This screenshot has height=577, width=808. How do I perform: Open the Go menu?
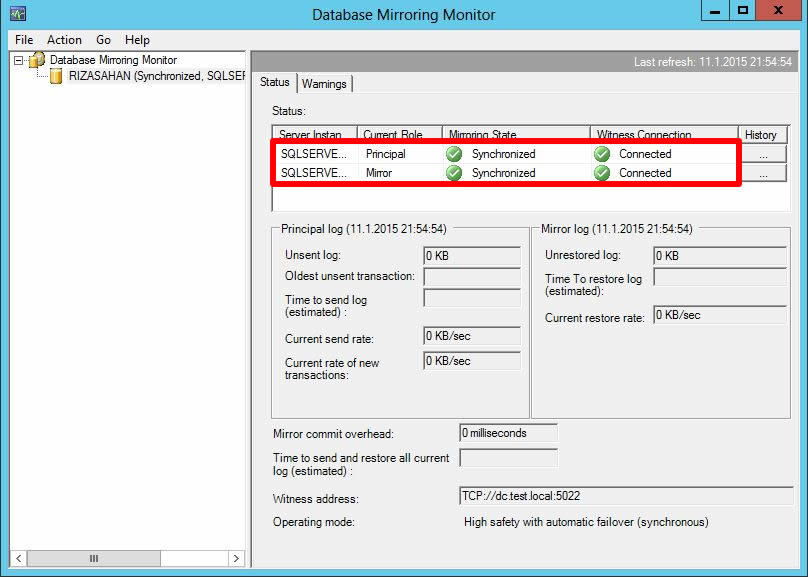point(104,40)
